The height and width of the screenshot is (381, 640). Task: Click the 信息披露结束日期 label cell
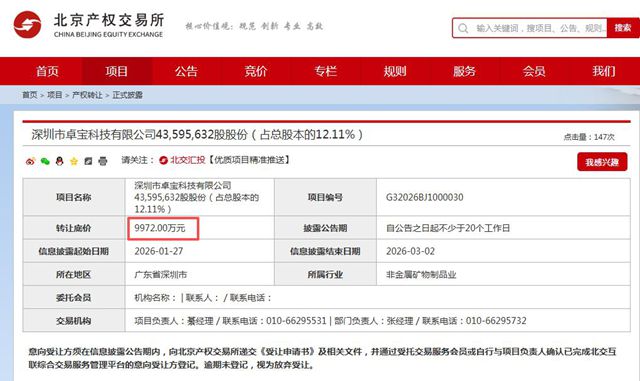click(325, 251)
